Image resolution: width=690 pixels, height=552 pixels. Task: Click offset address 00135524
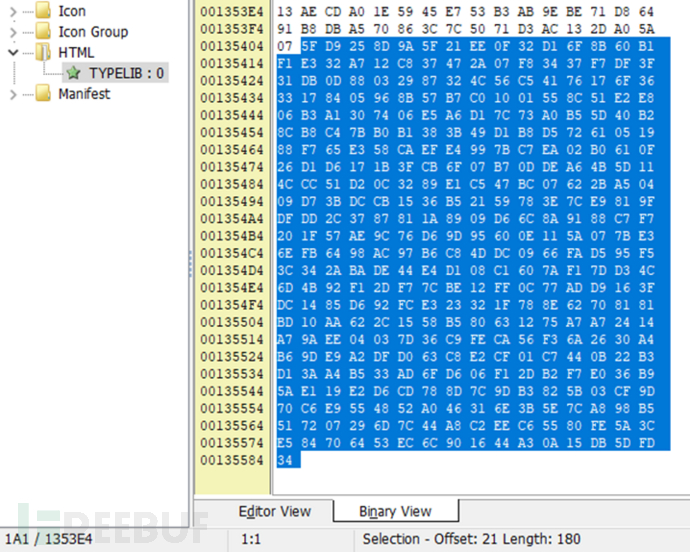(x=232, y=357)
